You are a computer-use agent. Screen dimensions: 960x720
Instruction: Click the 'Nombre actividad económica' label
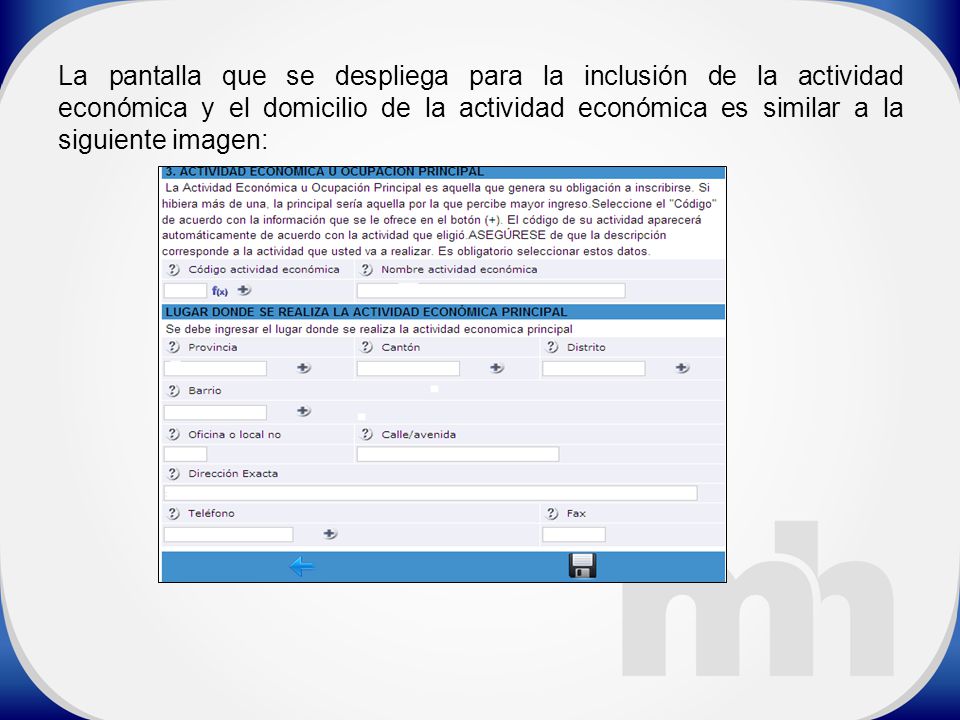[459, 269]
